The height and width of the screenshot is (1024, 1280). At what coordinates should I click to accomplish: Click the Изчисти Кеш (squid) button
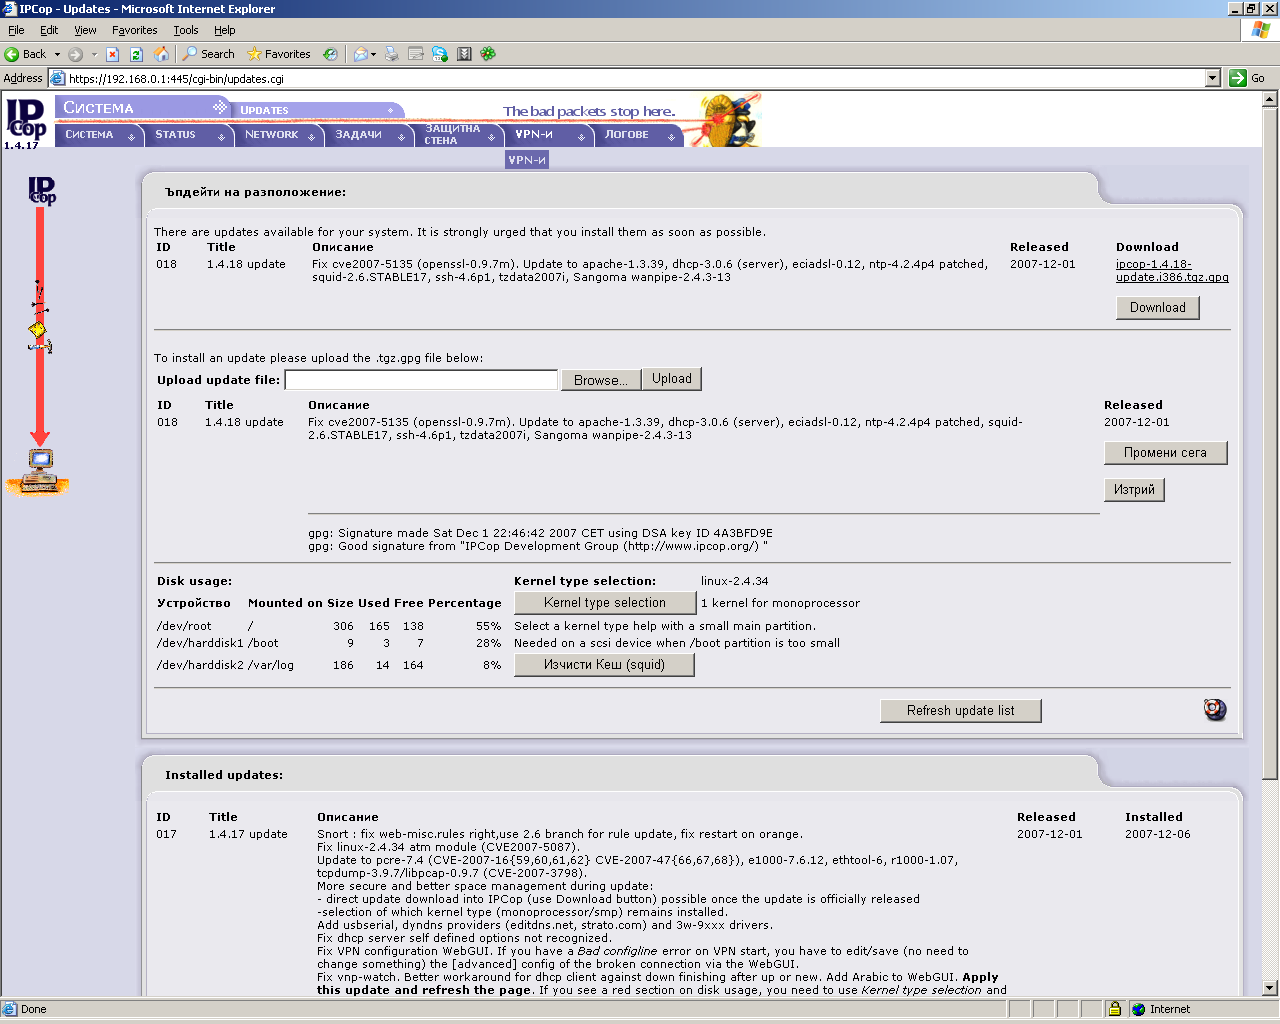[604, 665]
